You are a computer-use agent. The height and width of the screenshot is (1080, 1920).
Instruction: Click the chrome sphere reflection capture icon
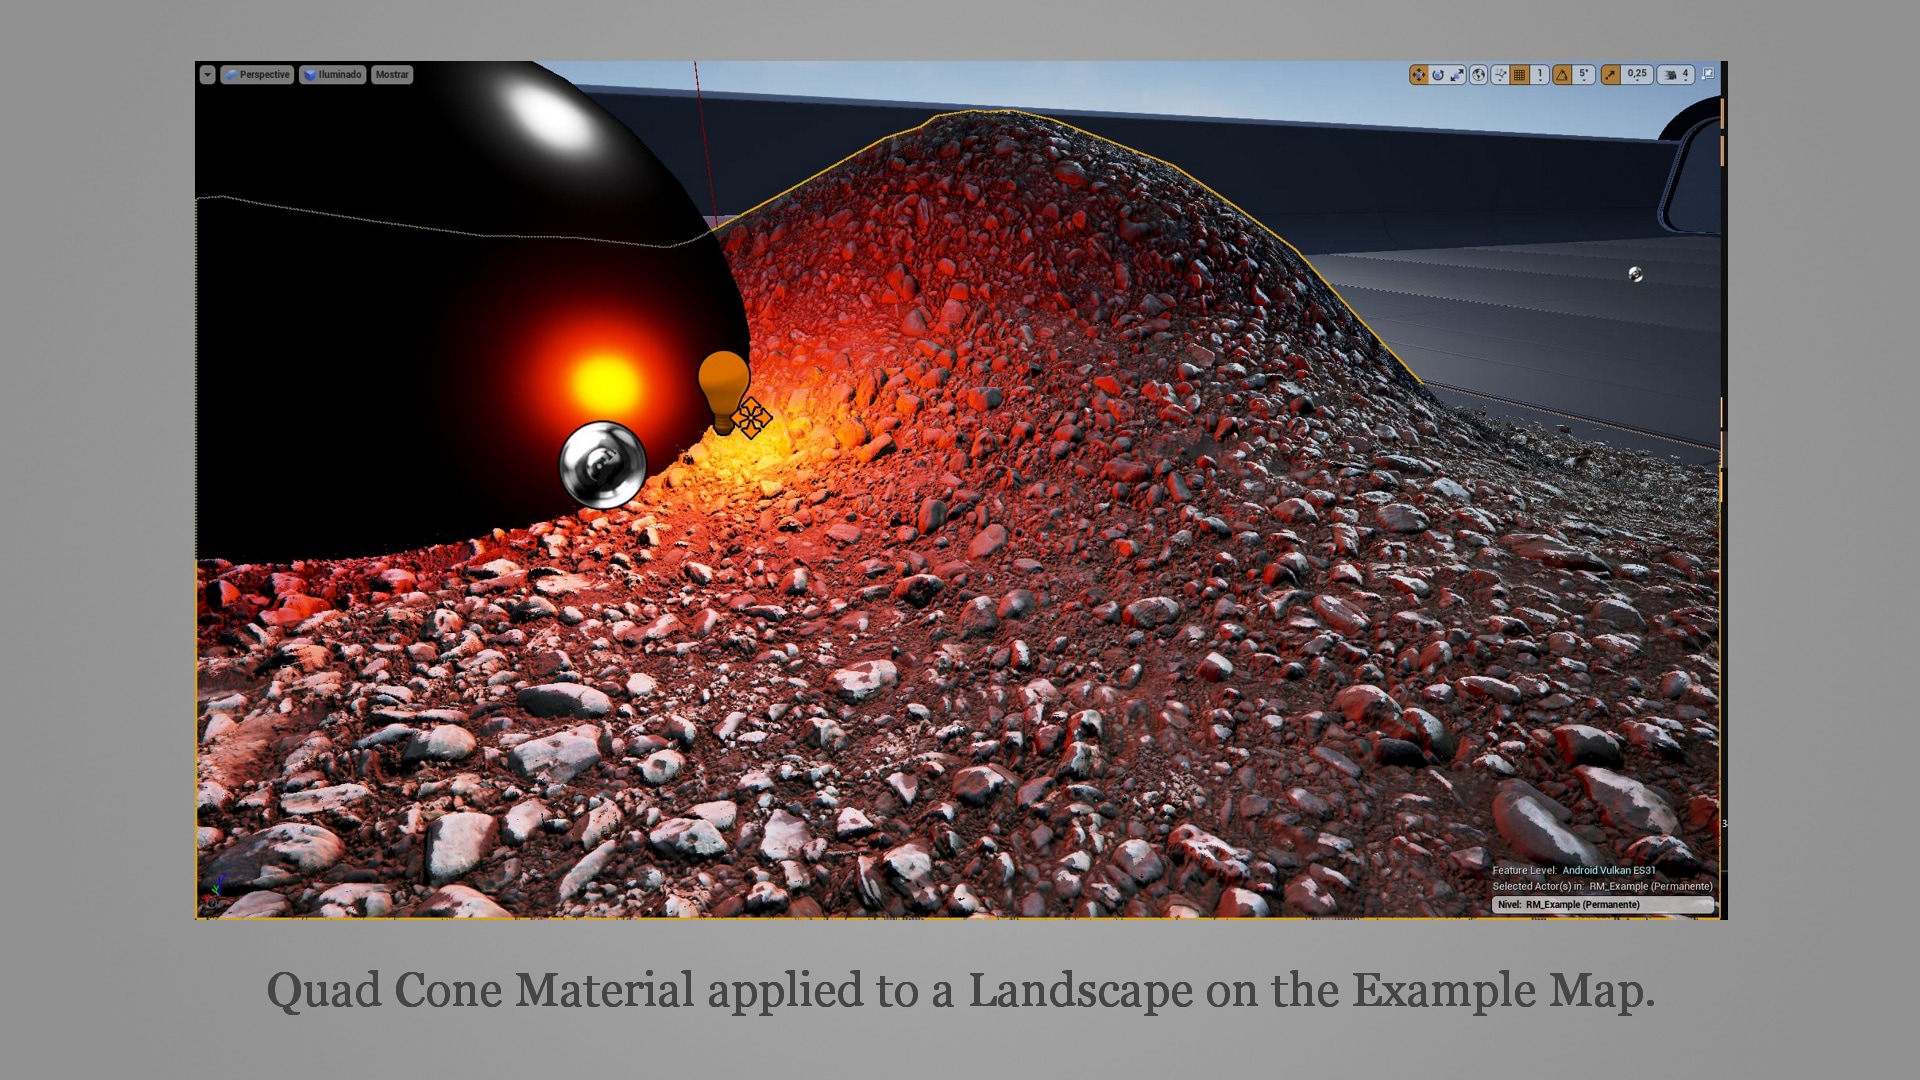[602, 464]
